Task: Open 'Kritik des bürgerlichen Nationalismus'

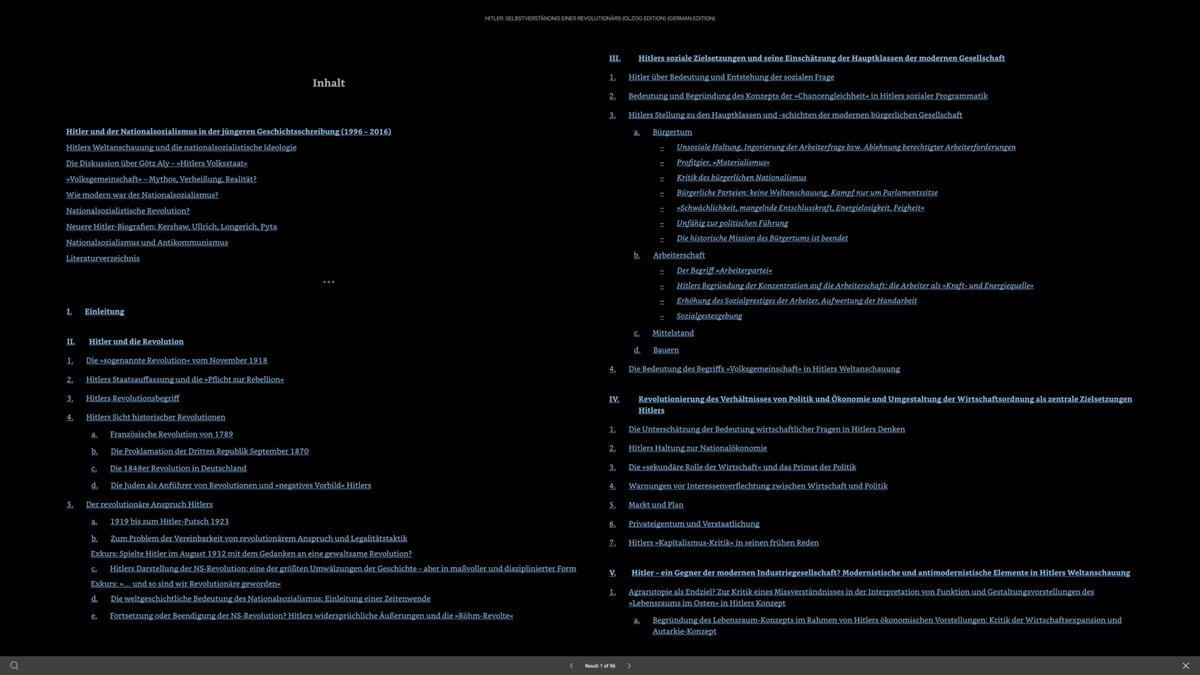Action: 741,177
